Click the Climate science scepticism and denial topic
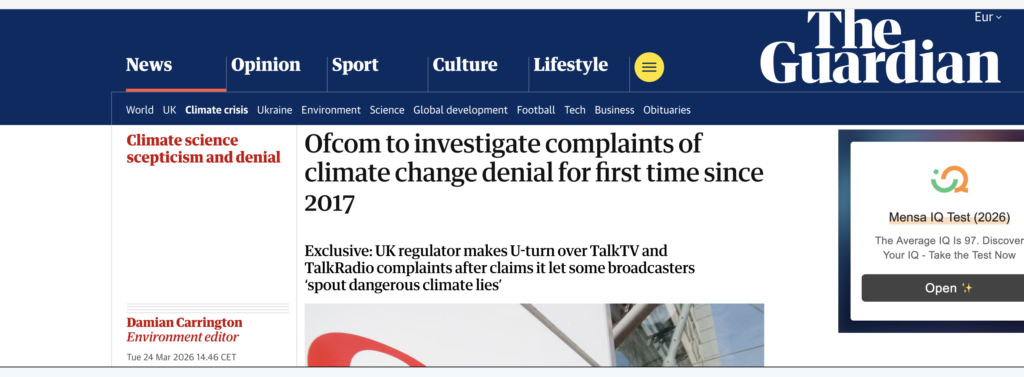 tap(204, 149)
